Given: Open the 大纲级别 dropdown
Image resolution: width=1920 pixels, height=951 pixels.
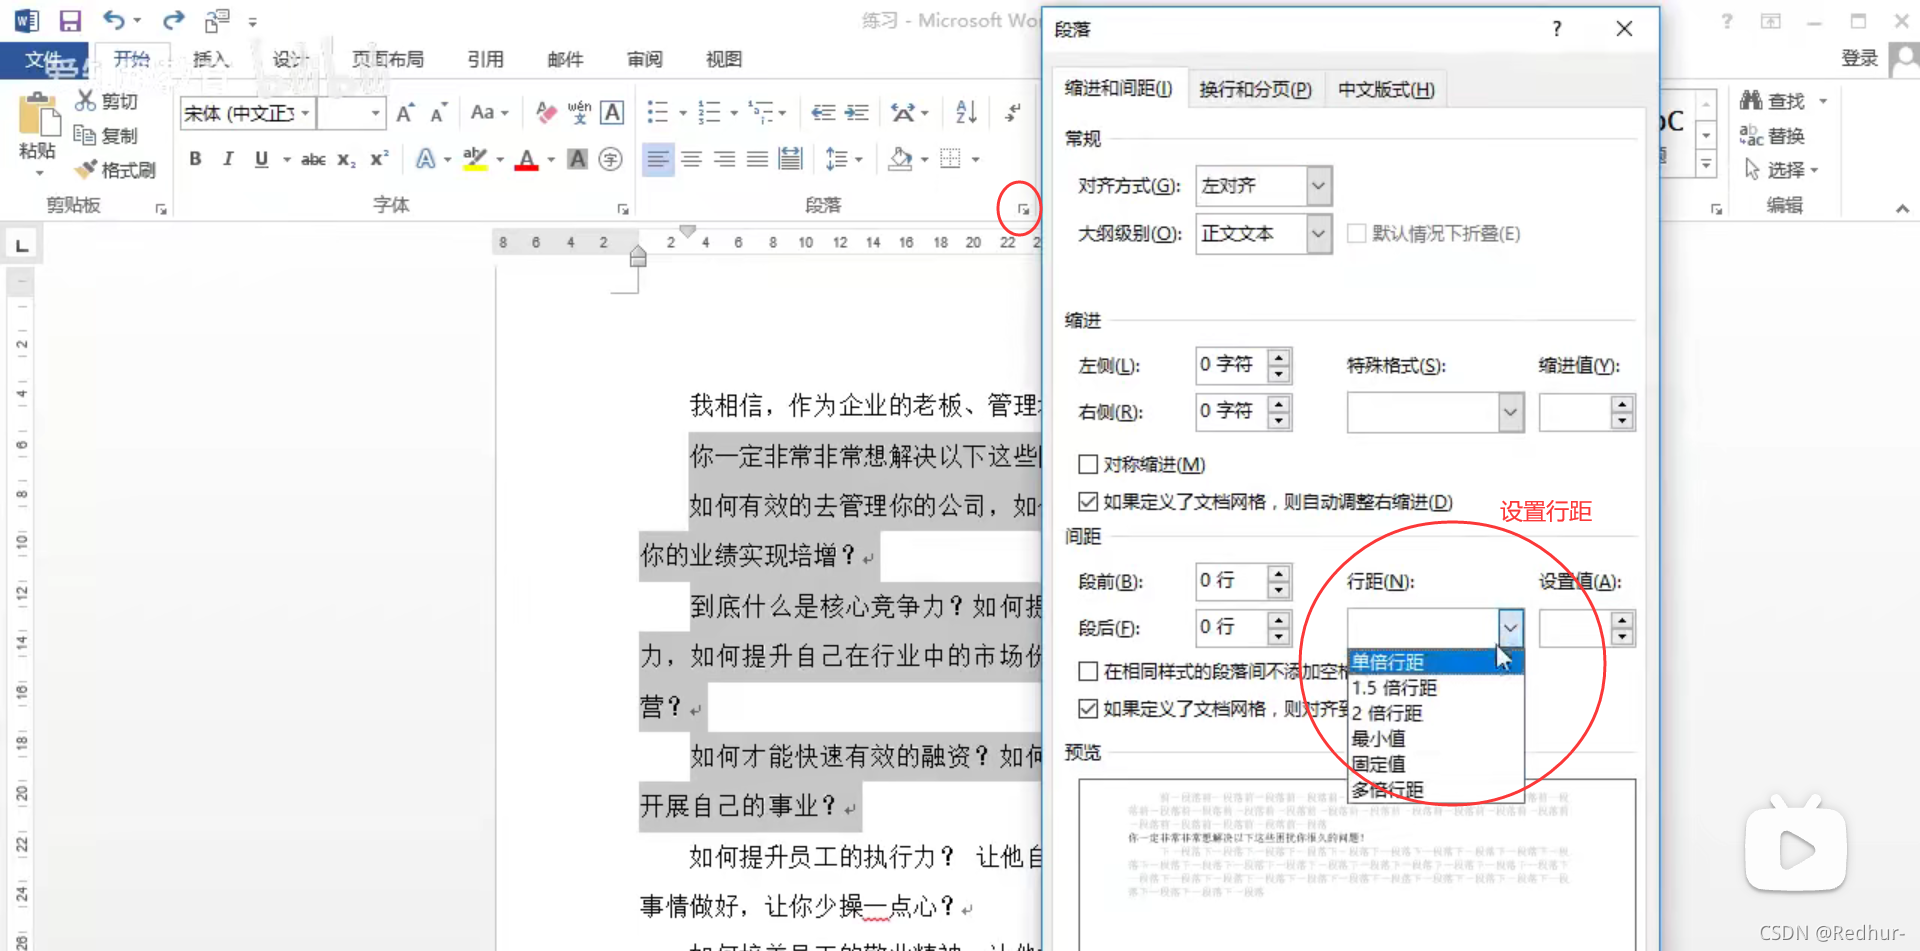Looking at the screenshot, I should tap(1317, 233).
